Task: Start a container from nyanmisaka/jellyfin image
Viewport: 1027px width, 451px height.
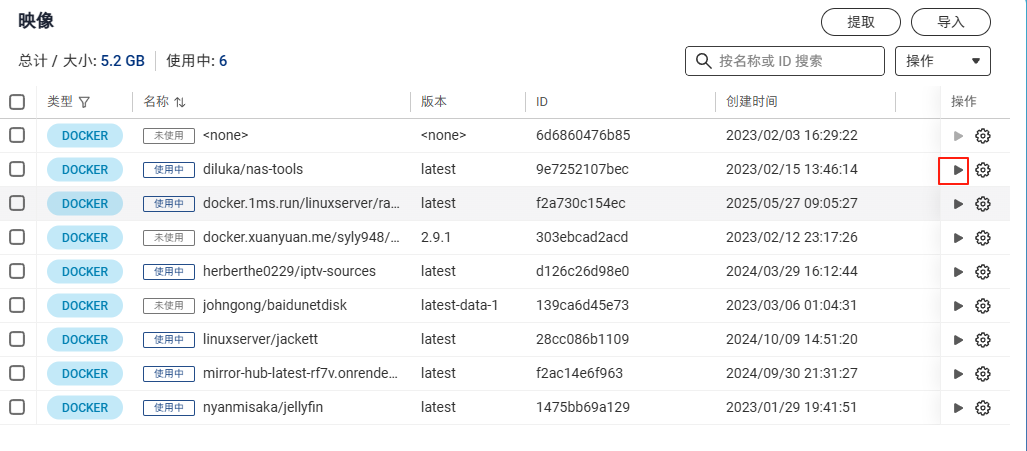Action: coord(958,408)
